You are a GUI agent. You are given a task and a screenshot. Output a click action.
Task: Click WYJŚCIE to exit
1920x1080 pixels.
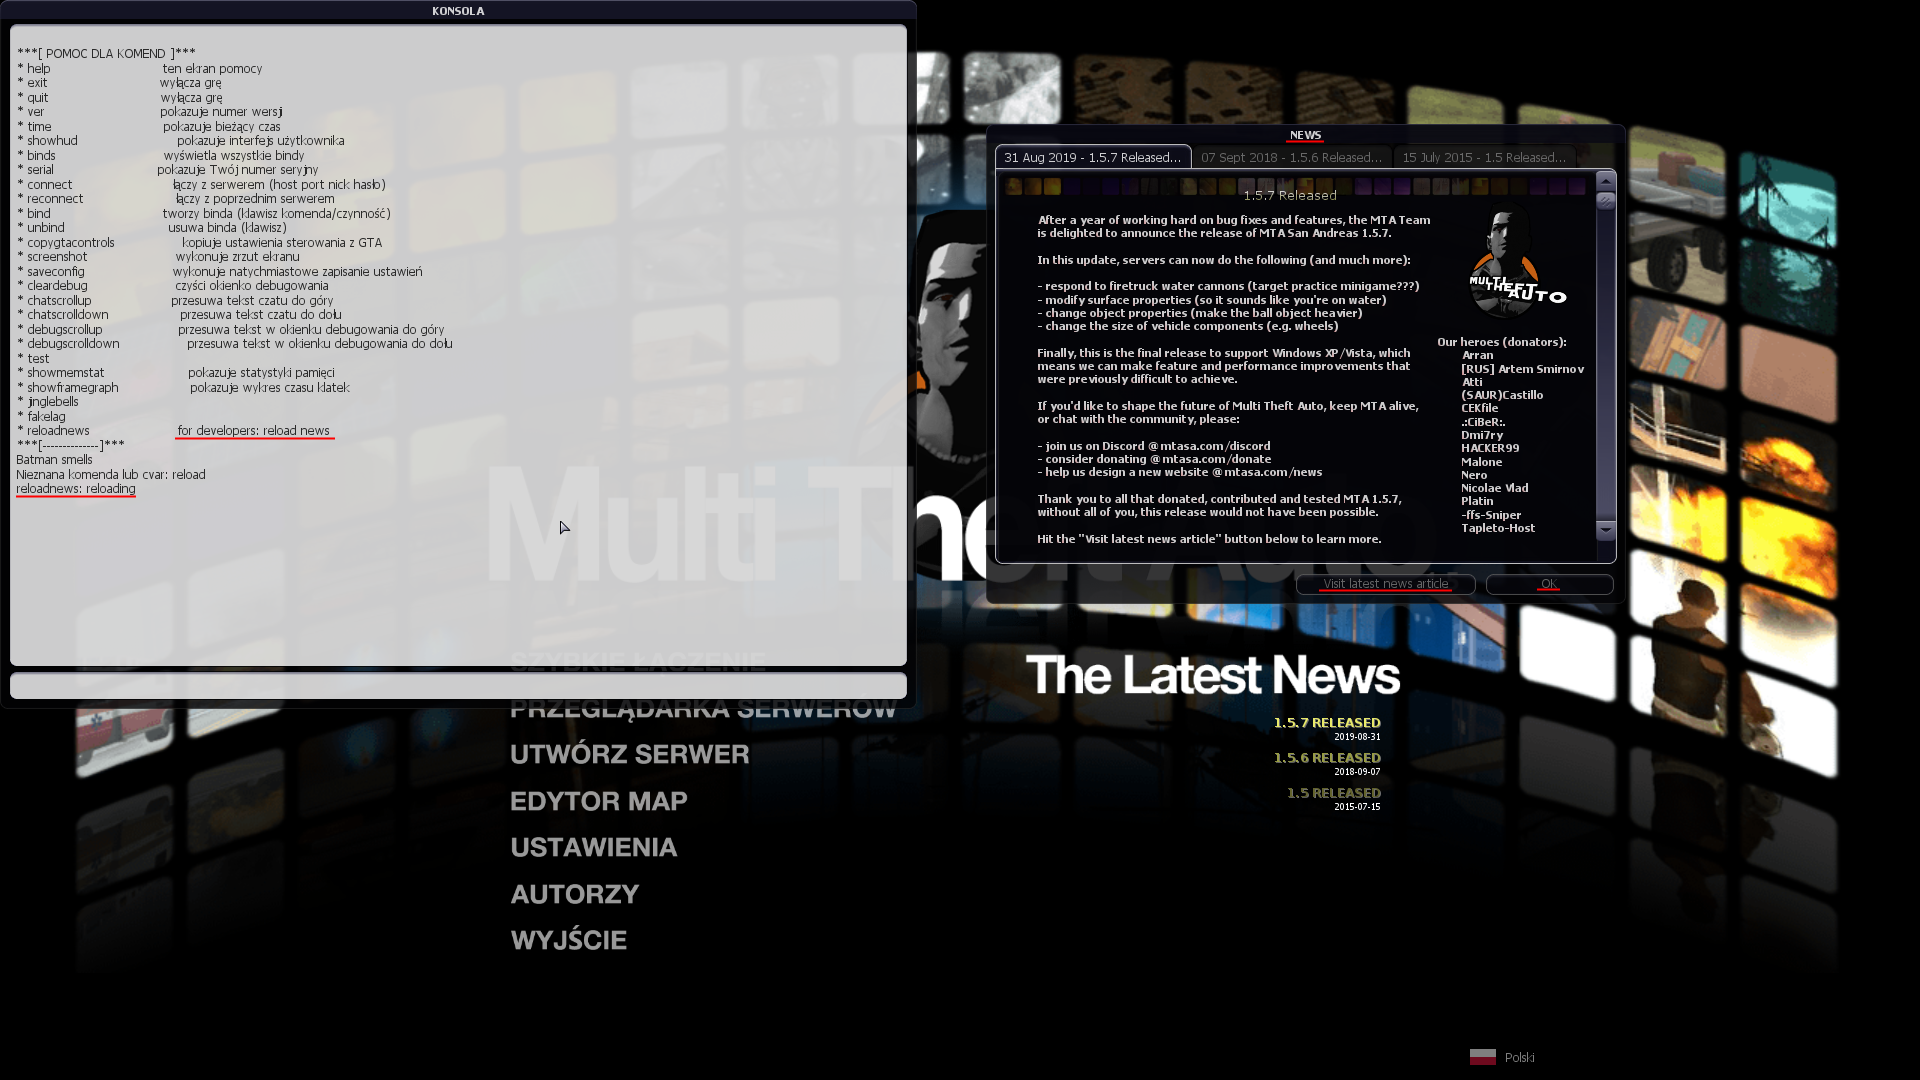568,940
